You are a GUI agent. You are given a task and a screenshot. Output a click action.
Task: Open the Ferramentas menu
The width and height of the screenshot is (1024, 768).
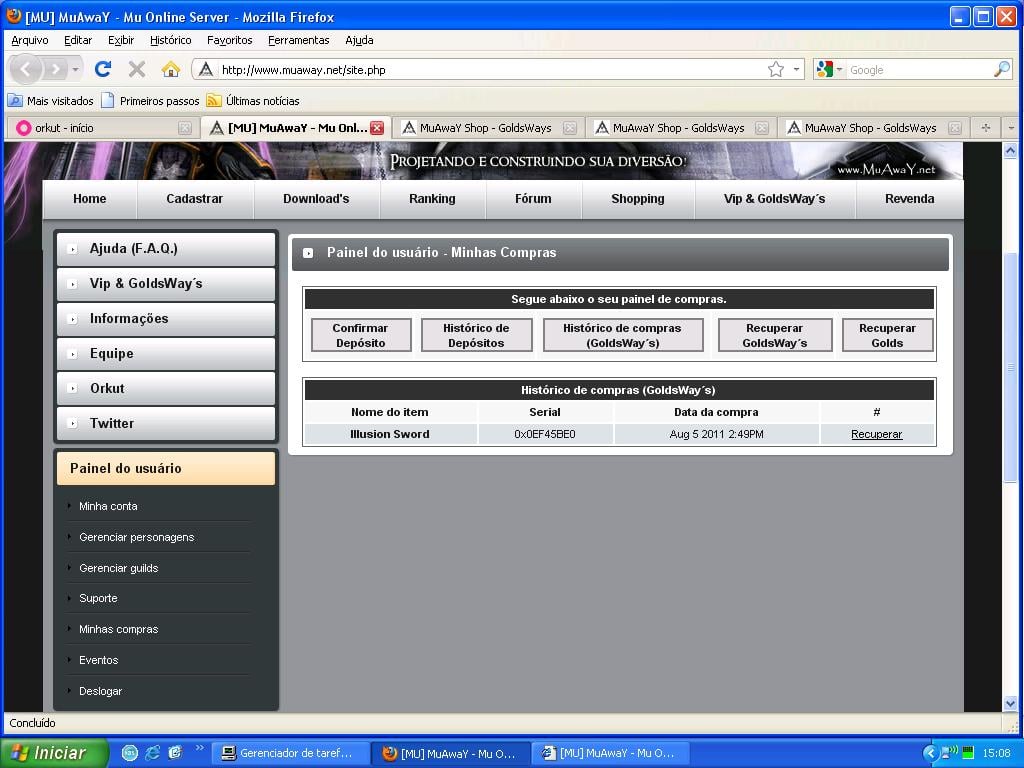point(298,40)
